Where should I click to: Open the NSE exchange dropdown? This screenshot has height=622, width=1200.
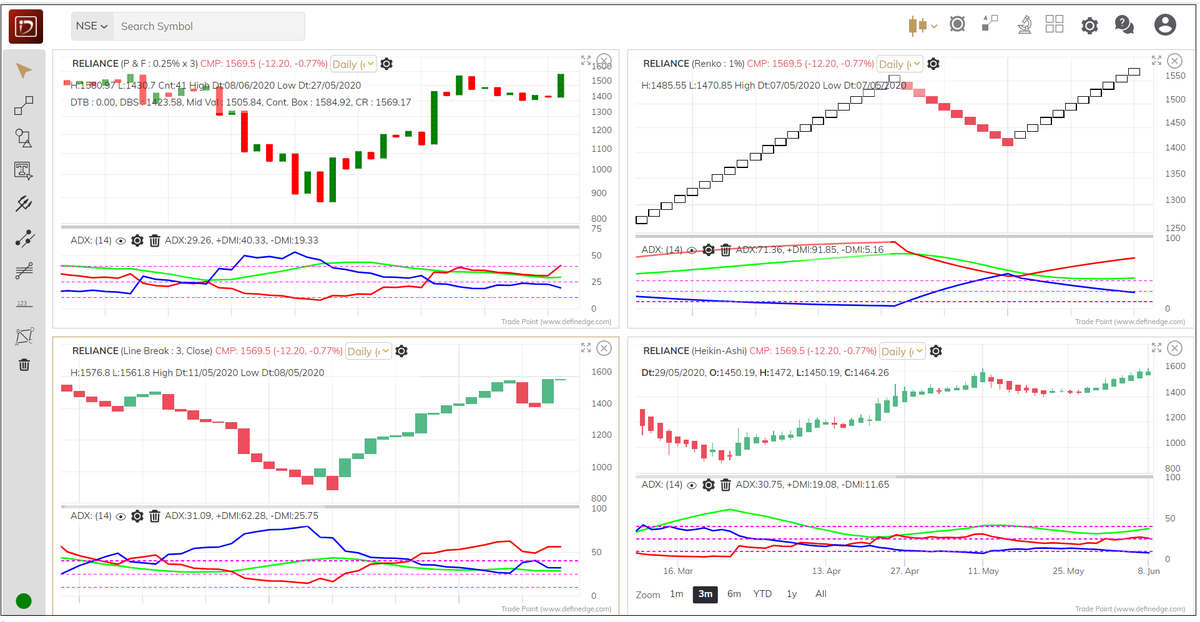[x=91, y=26]
